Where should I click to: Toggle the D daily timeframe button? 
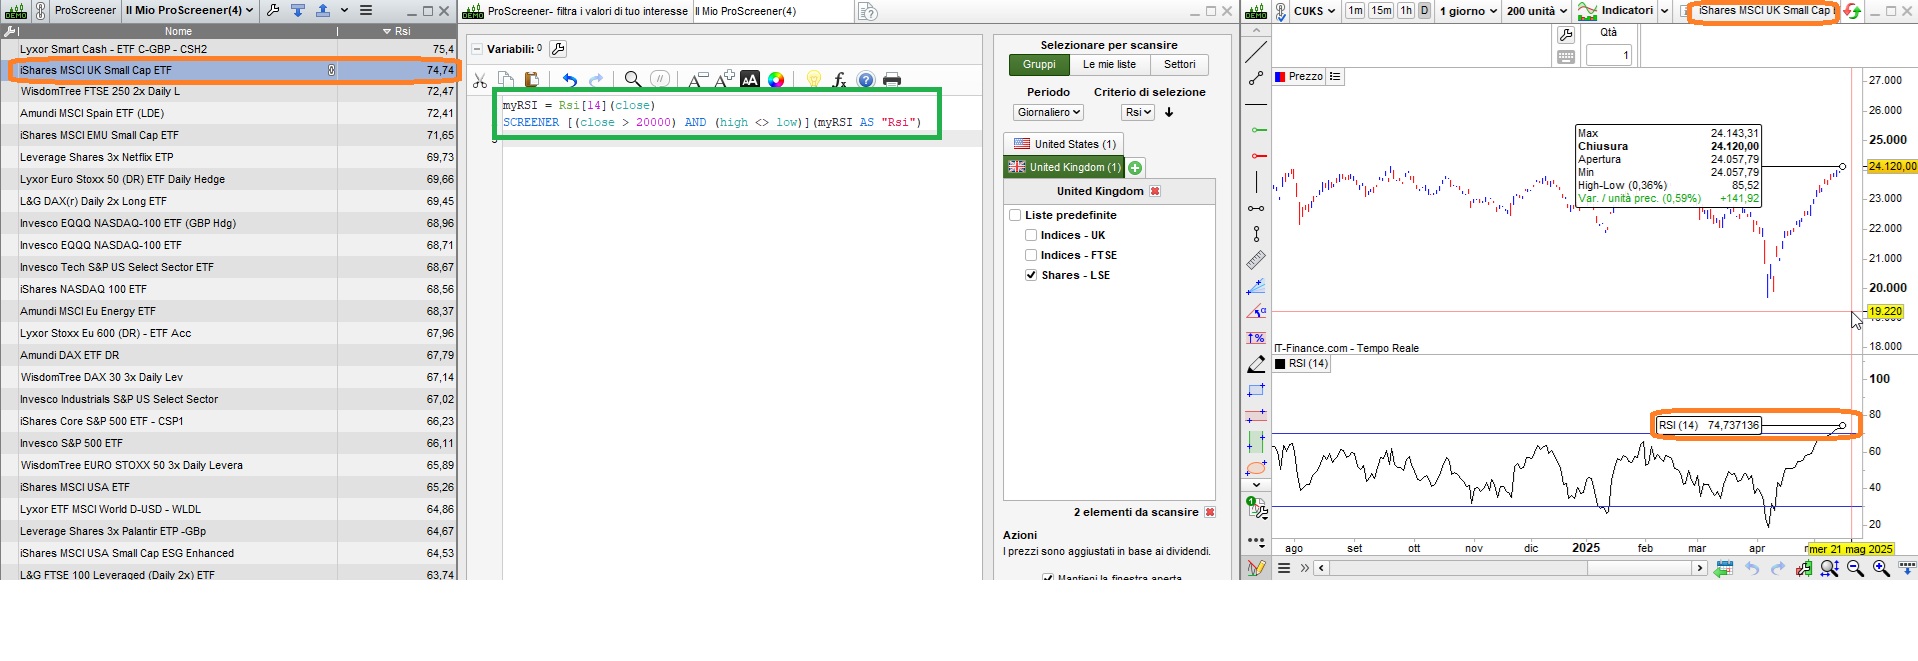[1424, 11]
